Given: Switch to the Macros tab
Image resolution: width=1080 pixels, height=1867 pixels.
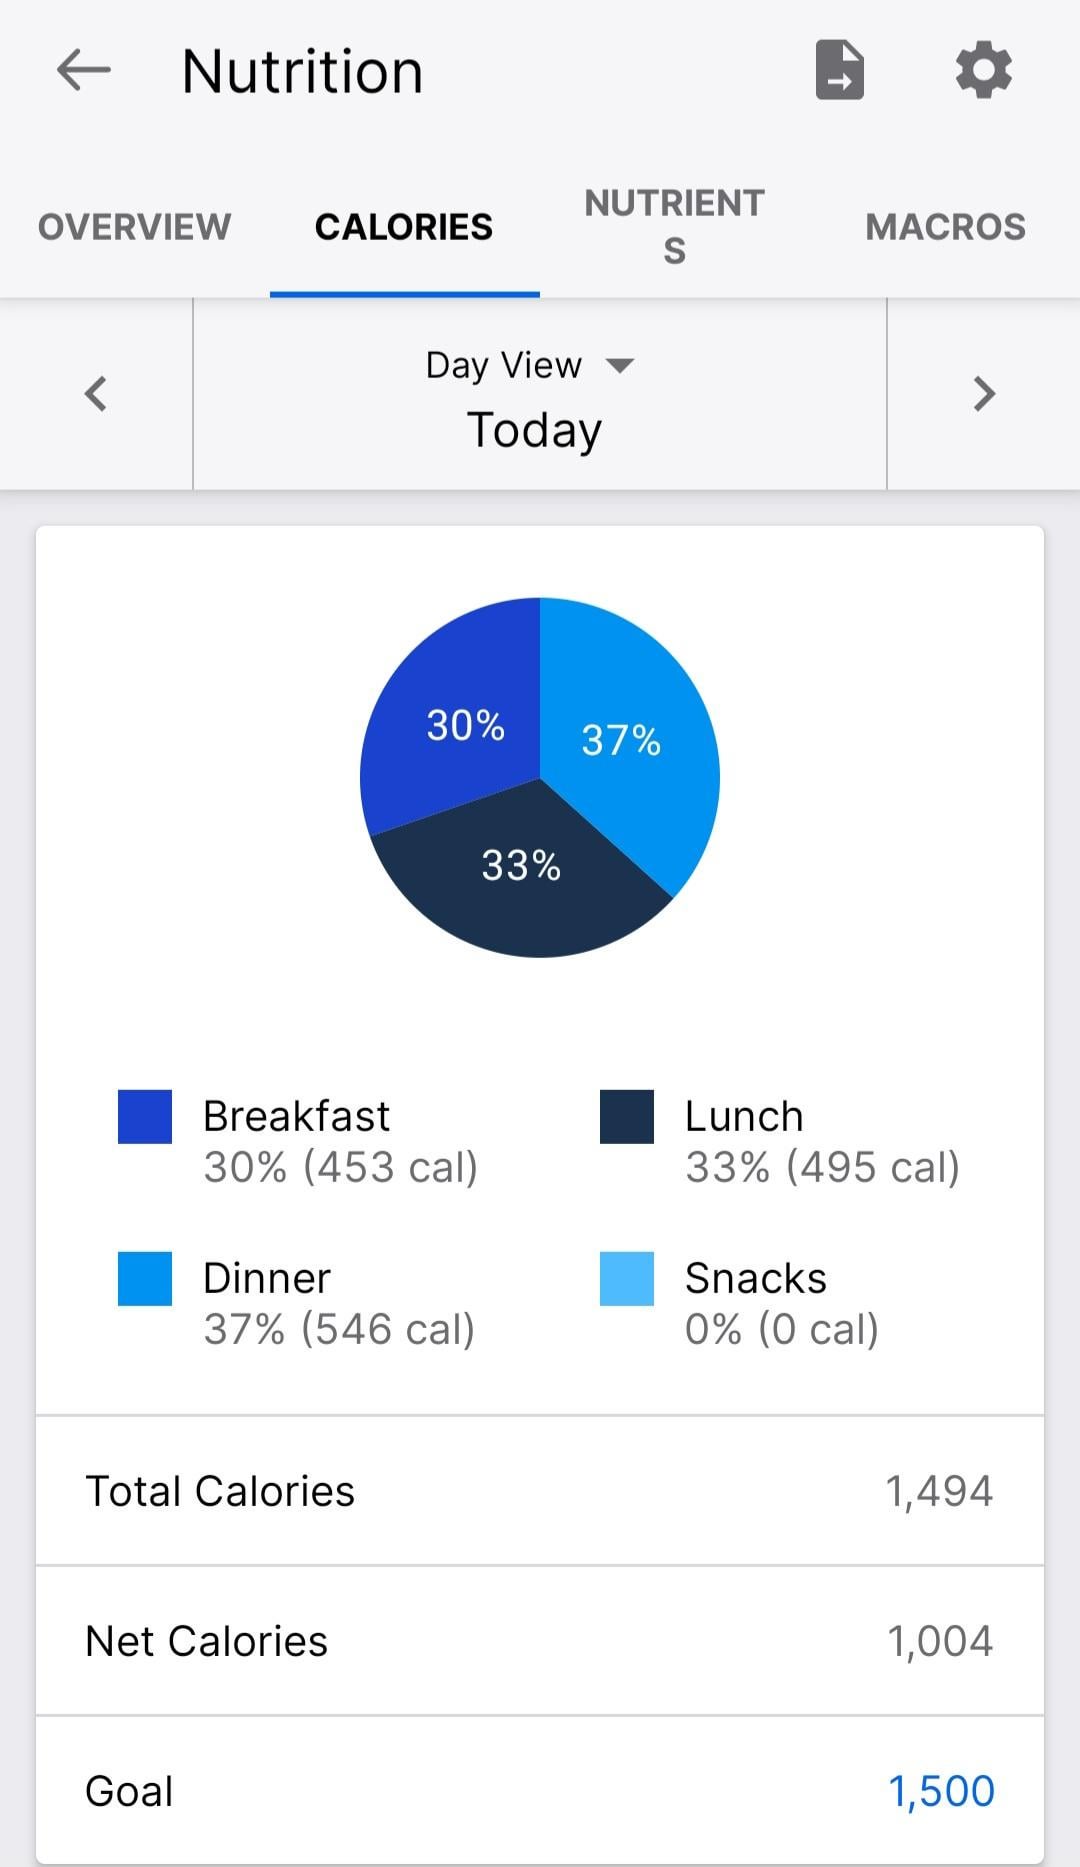Looking at the screenshot, I should point(945,227).
